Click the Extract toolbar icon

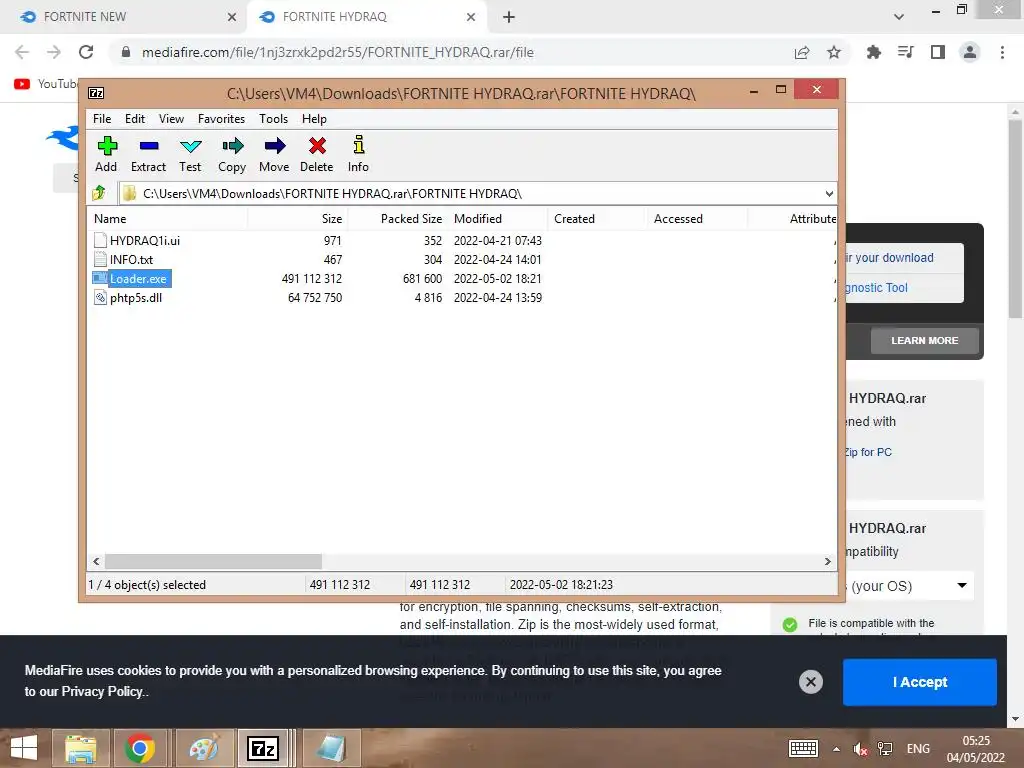pyautogui.click(x=149, y=146)
